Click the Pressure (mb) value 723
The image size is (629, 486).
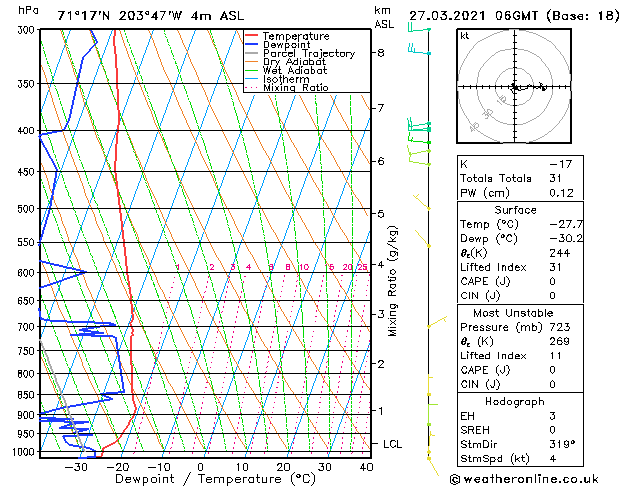[560, 327]
